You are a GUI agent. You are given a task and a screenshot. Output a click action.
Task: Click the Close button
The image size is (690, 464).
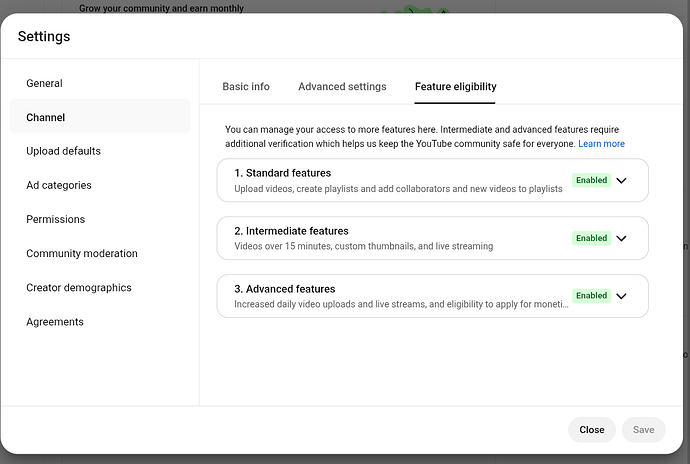coord(591,430)
